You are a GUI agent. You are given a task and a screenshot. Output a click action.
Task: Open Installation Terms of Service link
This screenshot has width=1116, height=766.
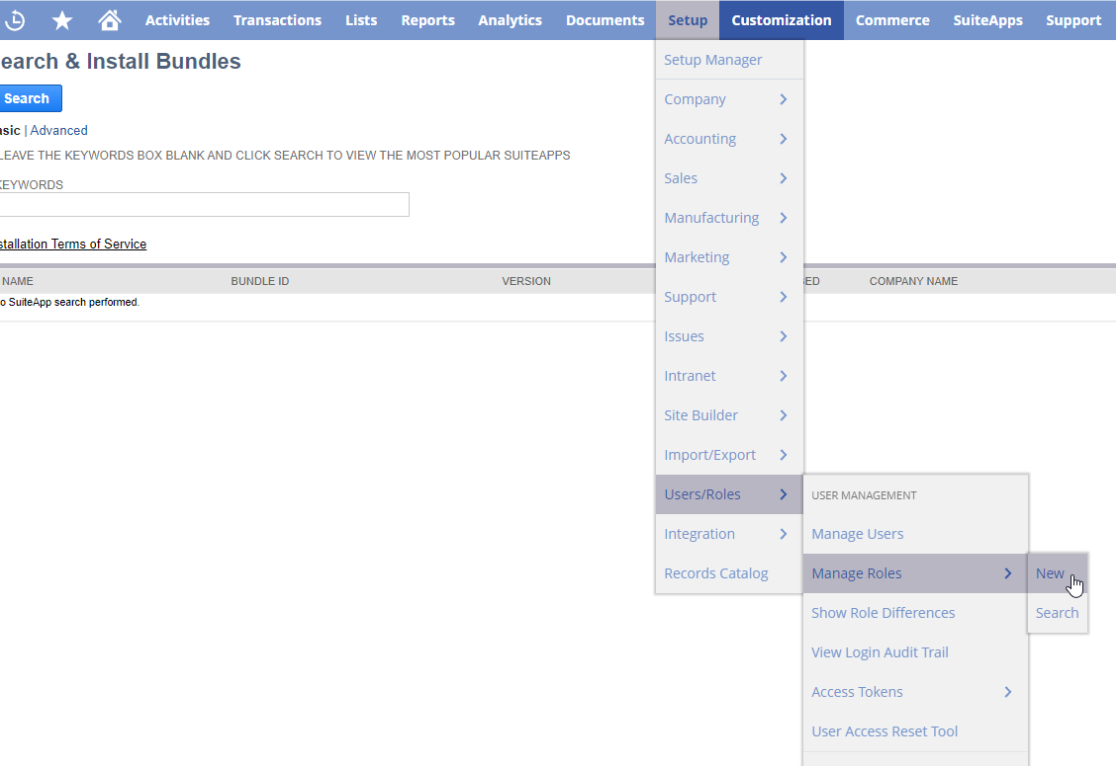click(x=73, y=244)
